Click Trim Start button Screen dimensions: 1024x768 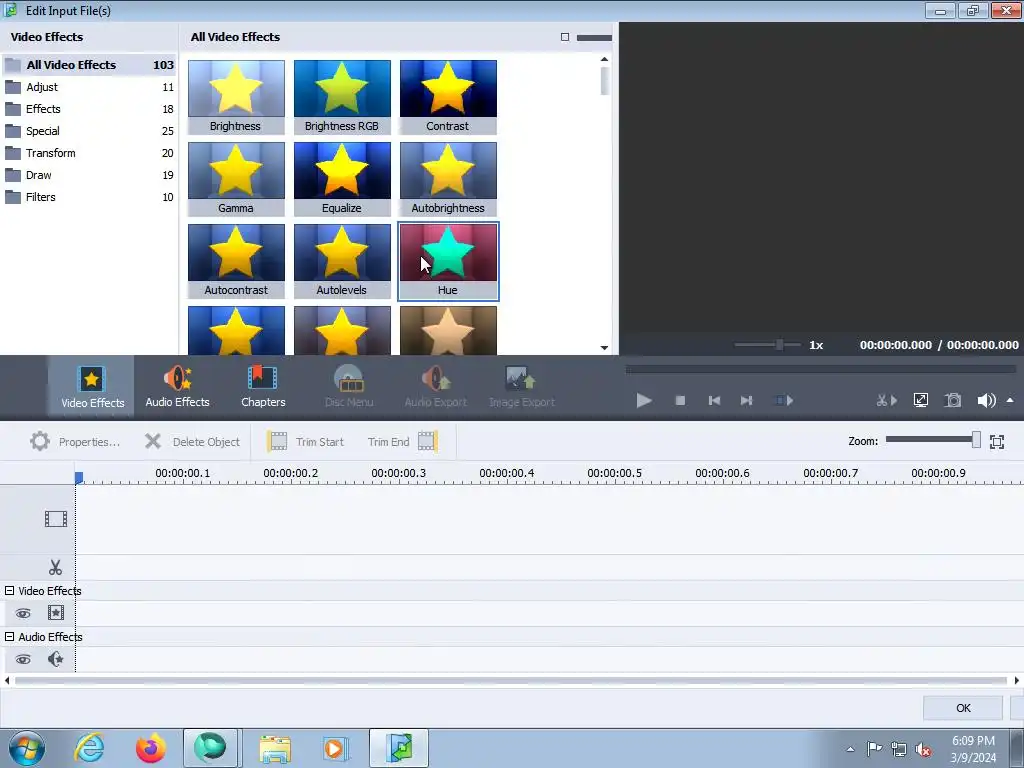(305, 441)
